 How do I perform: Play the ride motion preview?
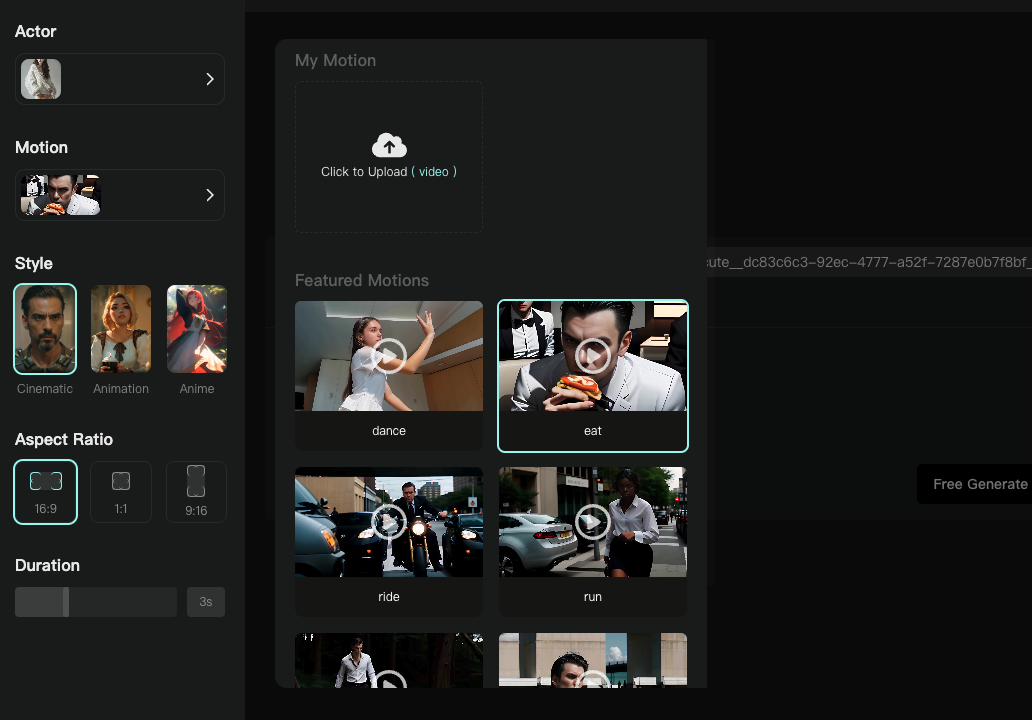point(389,522)
